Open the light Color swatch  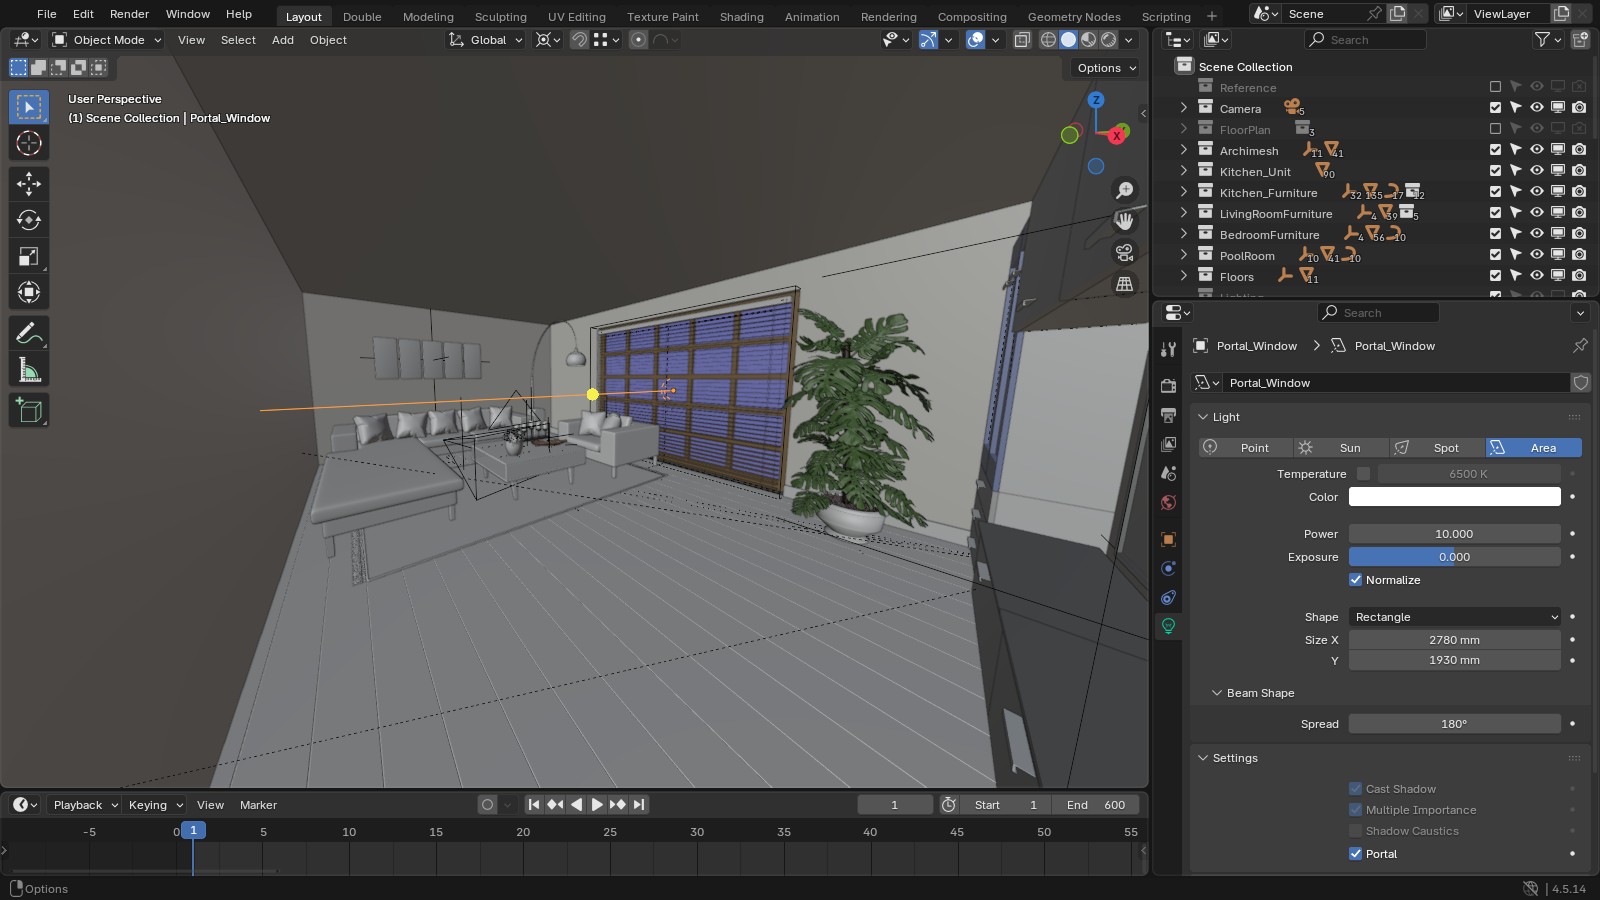click(x=1455, y=497)
